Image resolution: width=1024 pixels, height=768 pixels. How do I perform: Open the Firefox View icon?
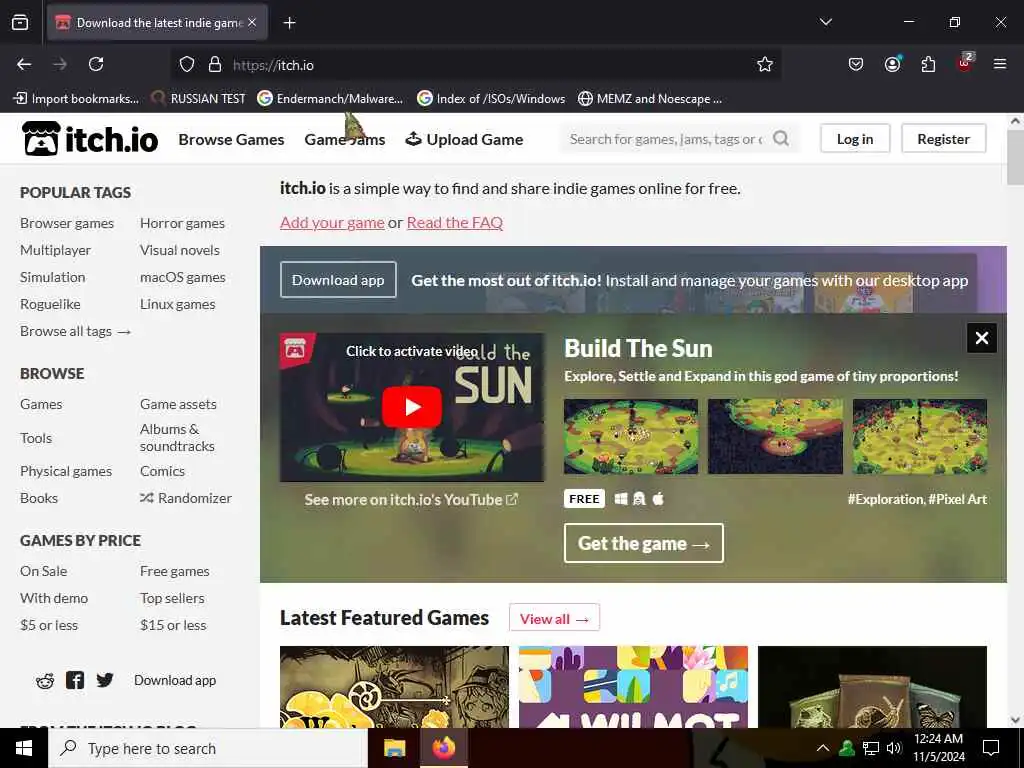coord(20,22)
